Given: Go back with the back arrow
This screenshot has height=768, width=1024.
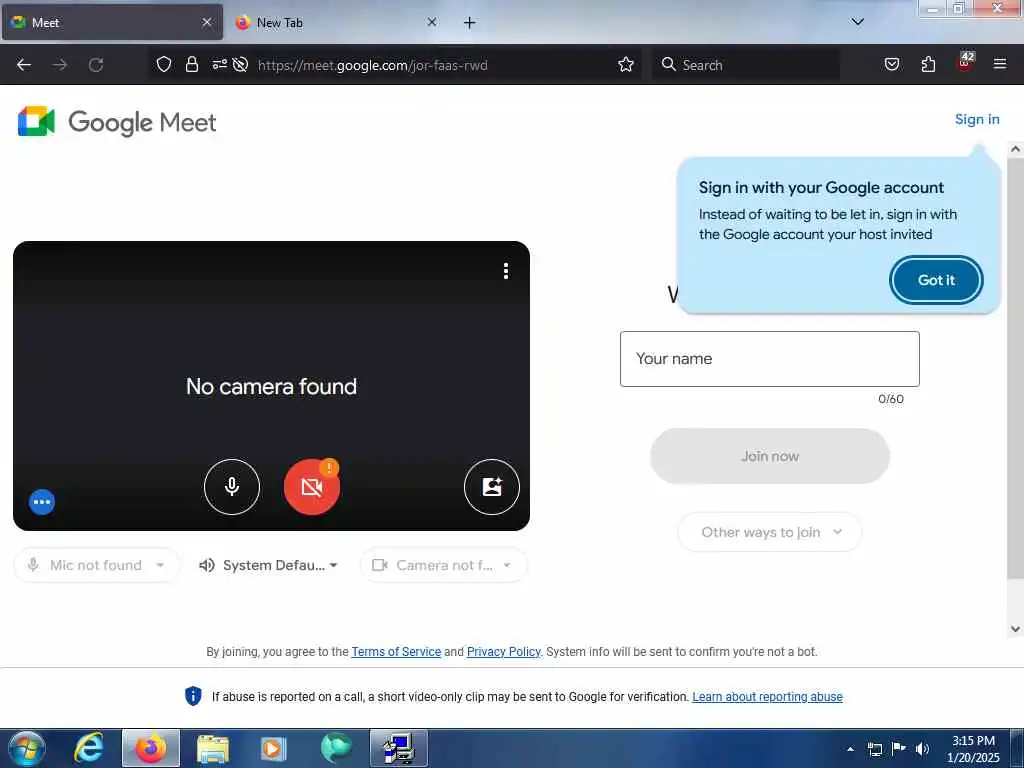Looking at the screenshot, I should (24, 65).
